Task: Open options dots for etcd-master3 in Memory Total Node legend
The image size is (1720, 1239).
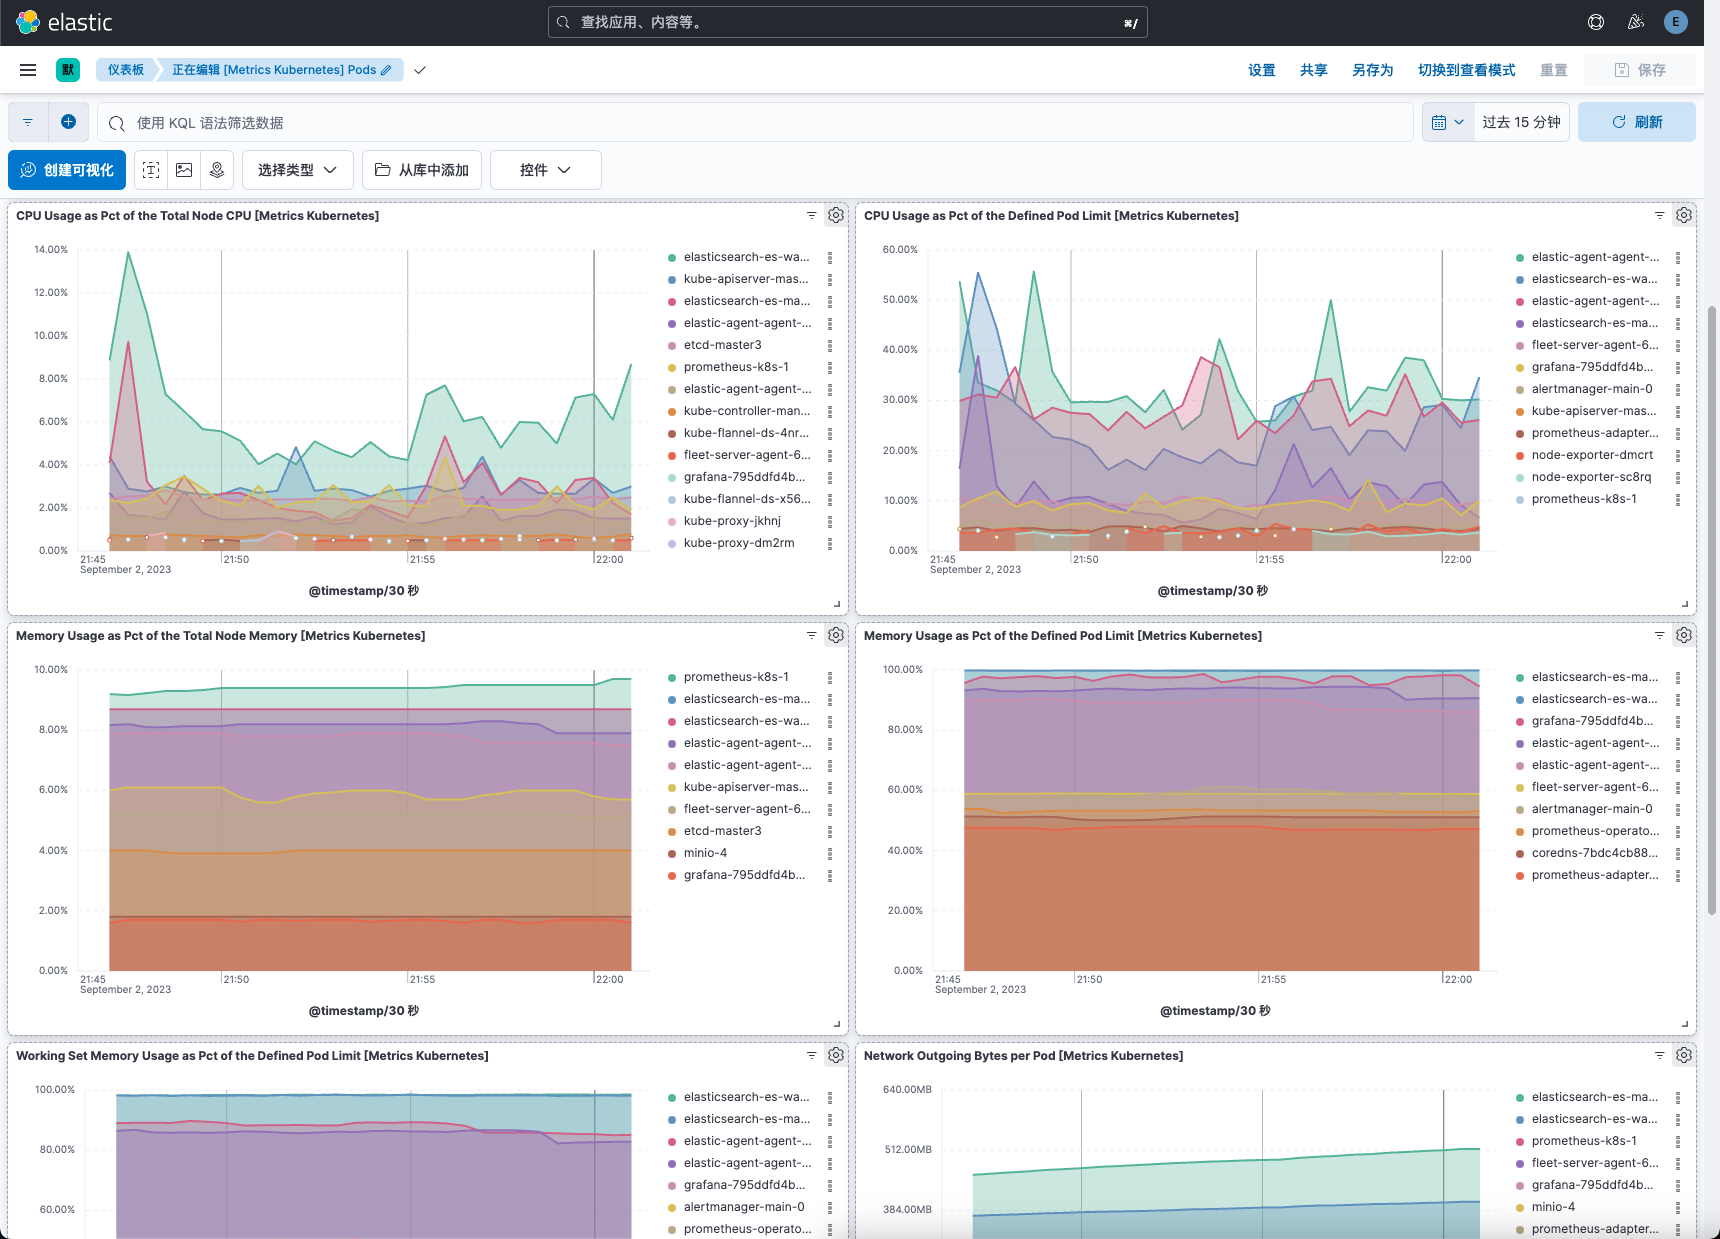Action: (x=830, y=831)
